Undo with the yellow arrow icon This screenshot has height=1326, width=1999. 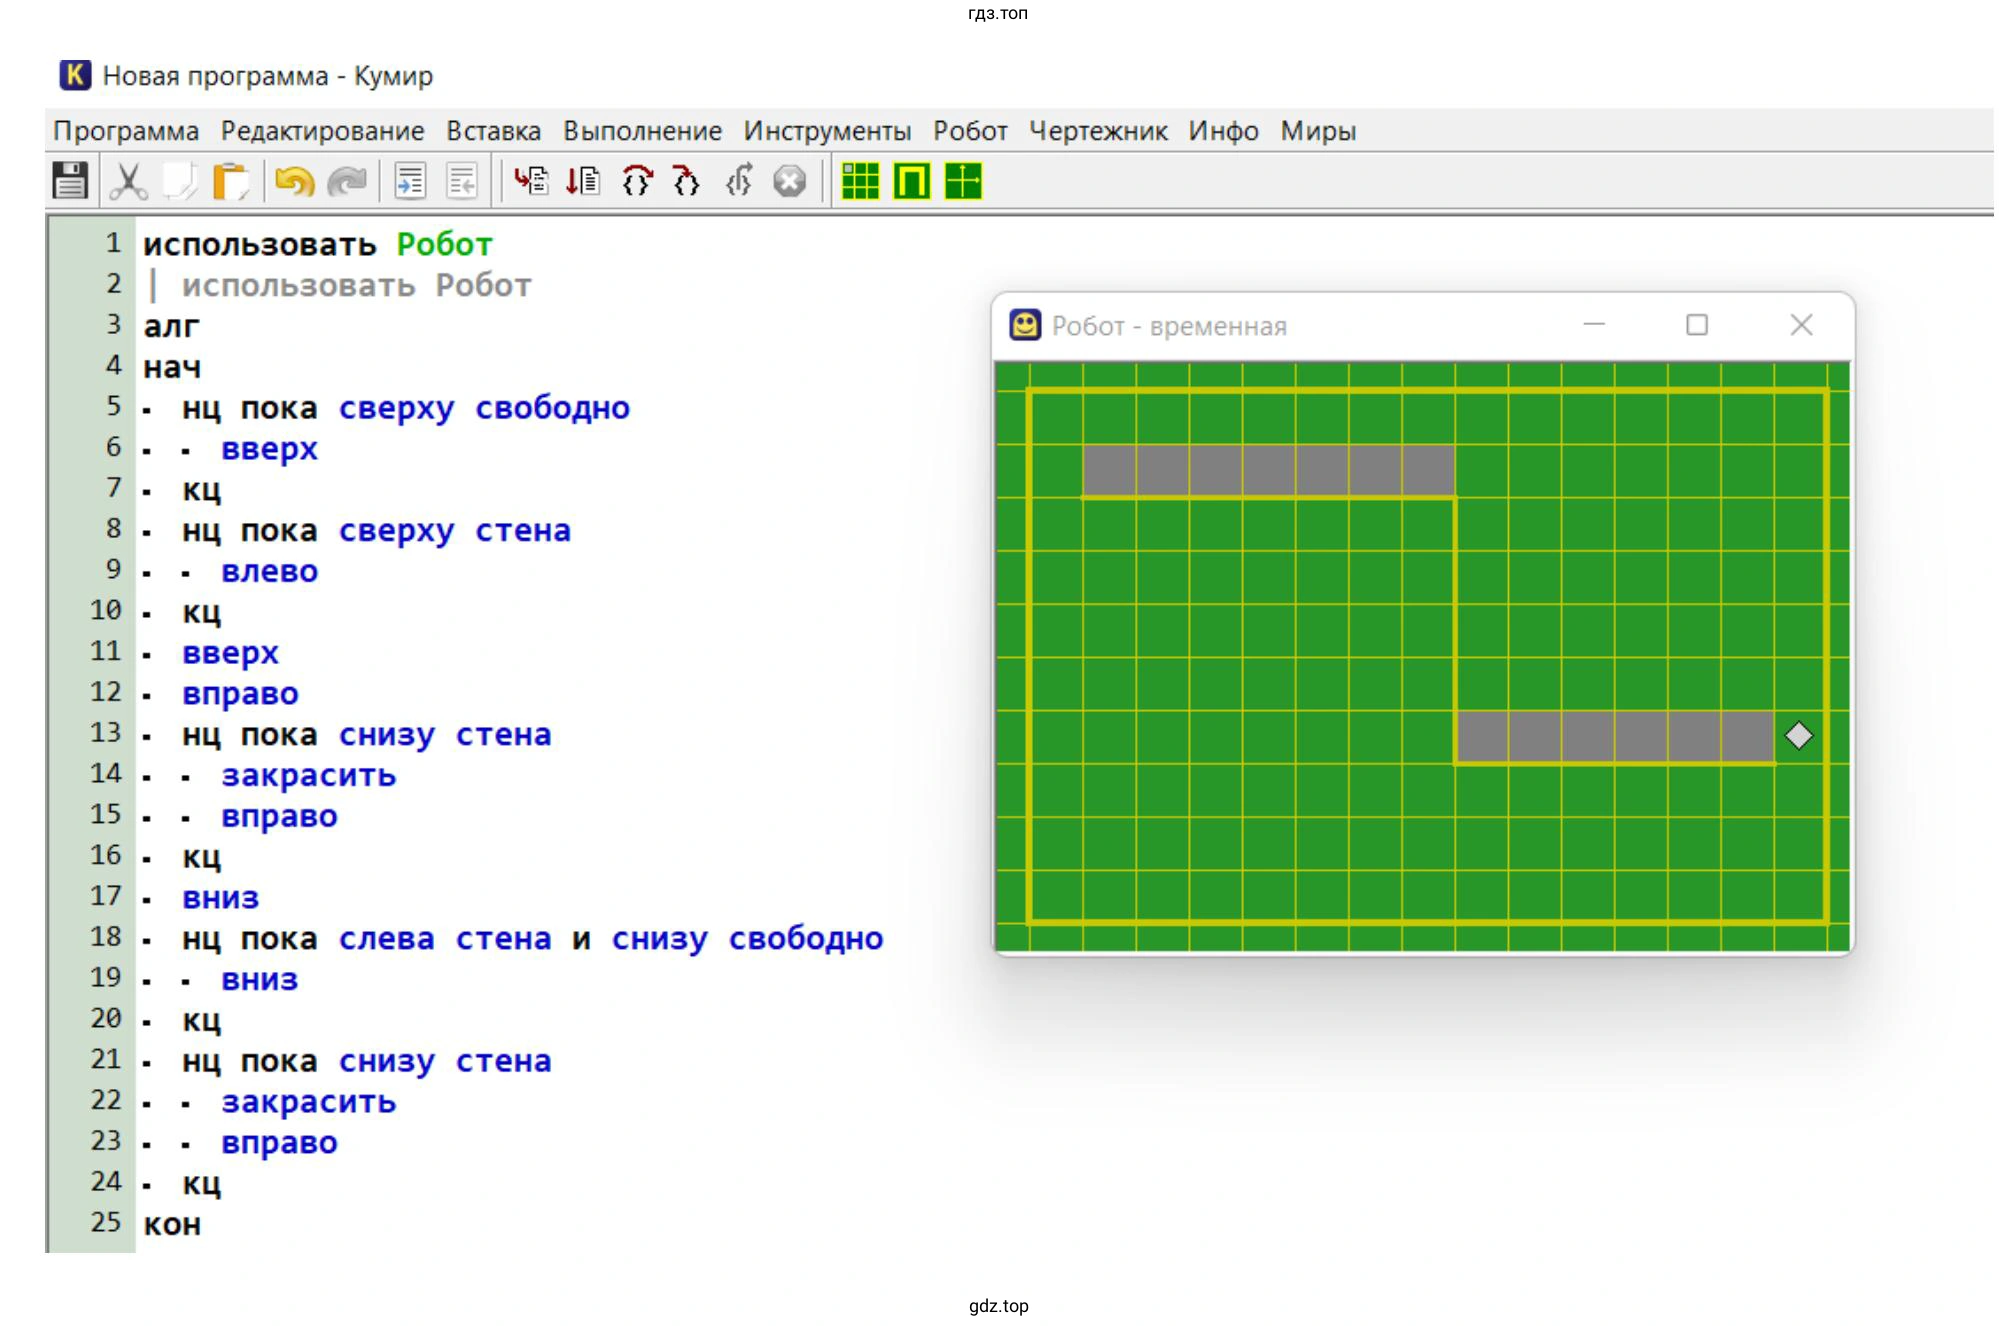[x=294, y=181]
